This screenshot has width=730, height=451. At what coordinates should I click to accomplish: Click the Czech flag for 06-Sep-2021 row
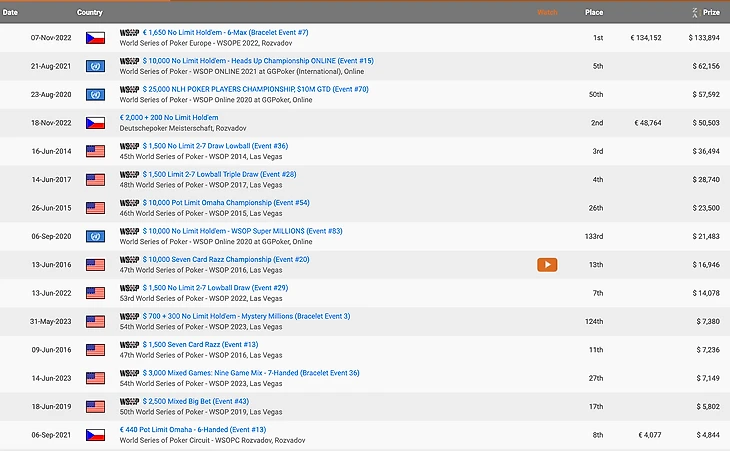click(95, 435)
